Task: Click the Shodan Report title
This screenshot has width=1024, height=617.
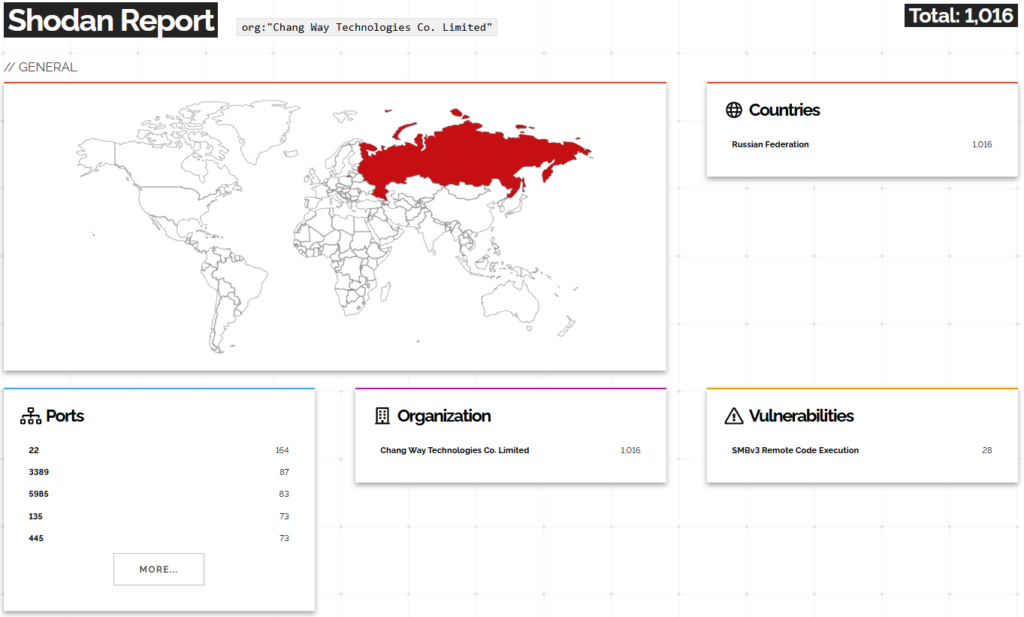Action: (111, 20)
